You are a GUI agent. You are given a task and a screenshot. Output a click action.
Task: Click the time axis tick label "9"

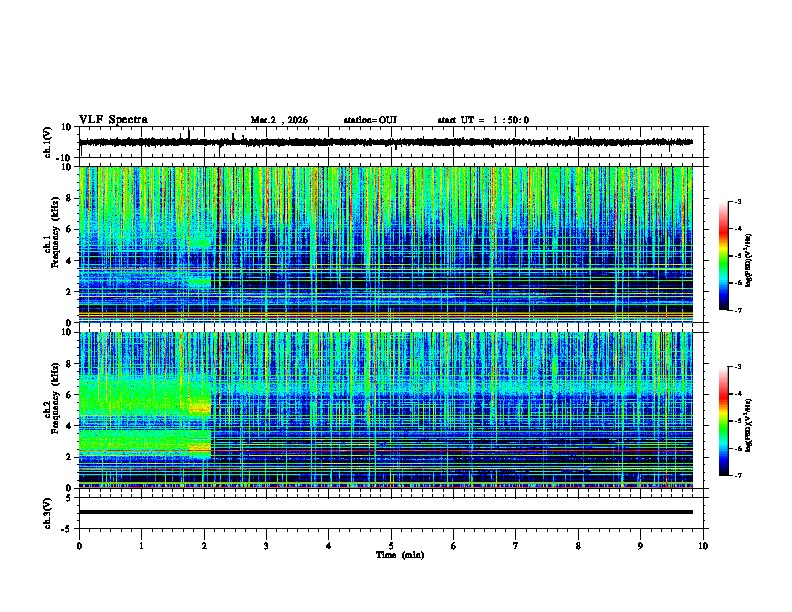640,546
